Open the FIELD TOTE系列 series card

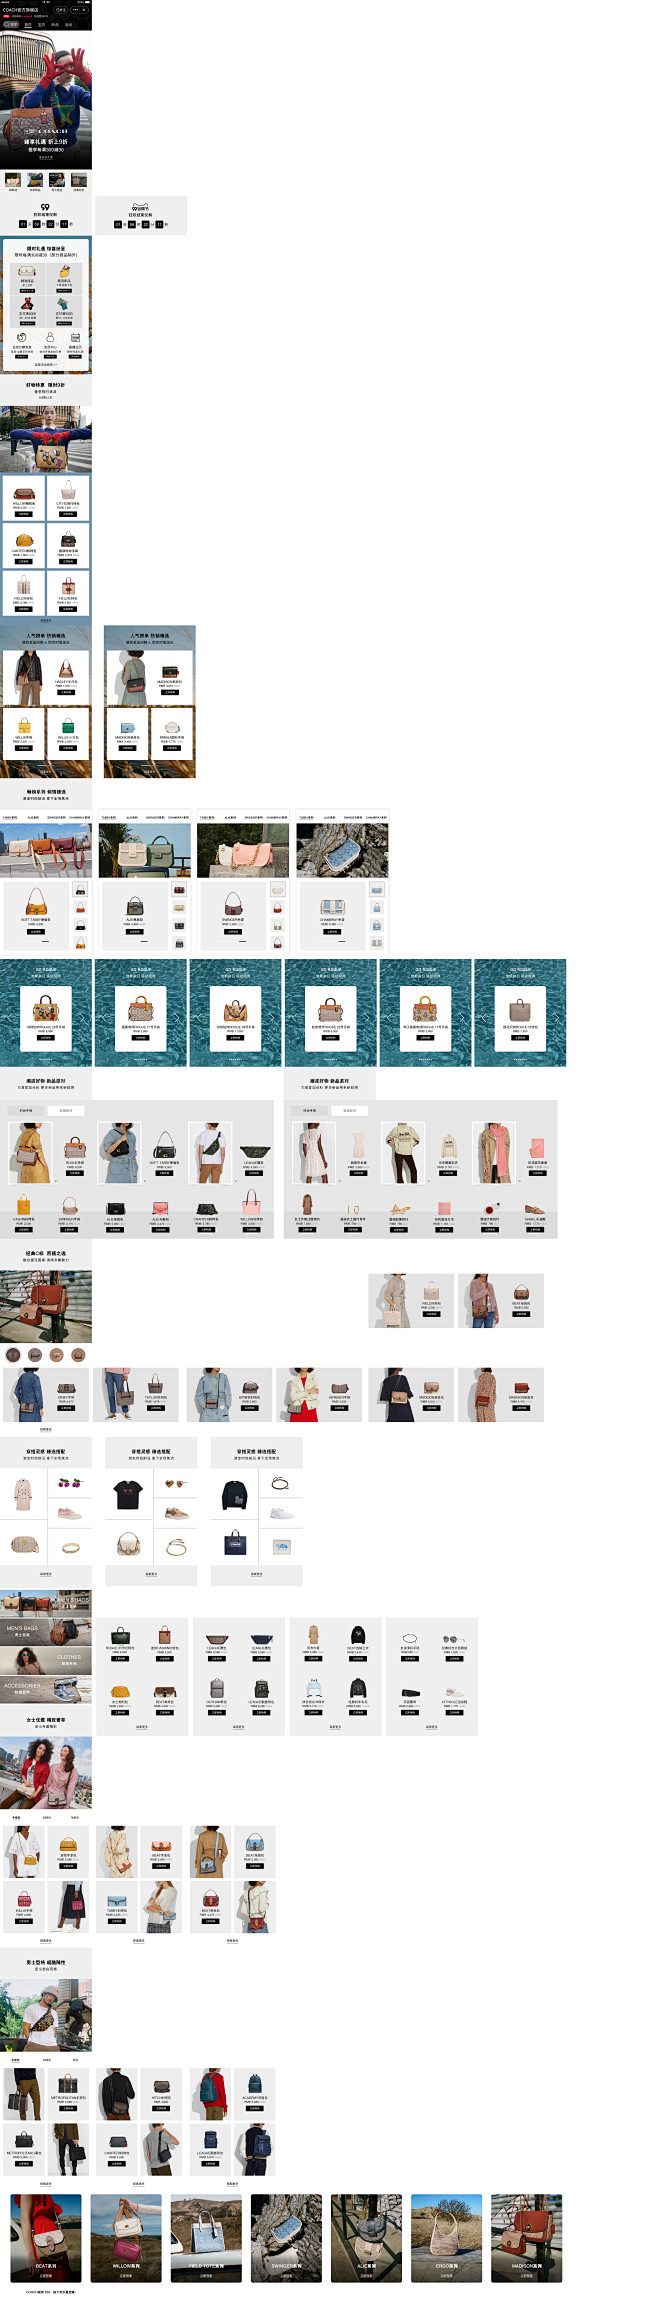point(206,2238)
